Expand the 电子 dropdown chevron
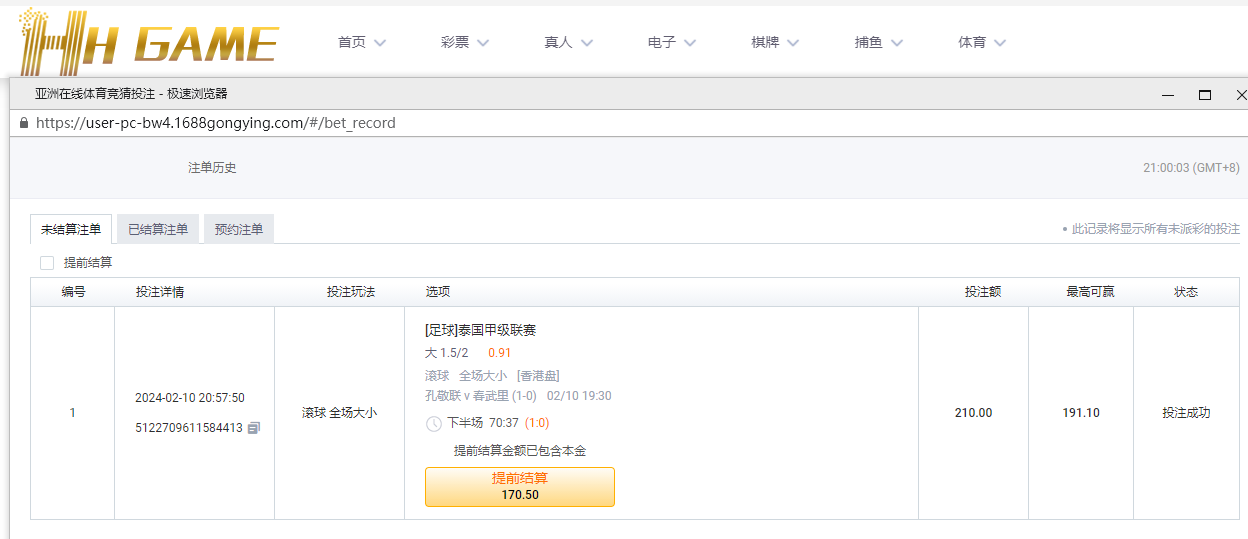 tap(690, 43)
